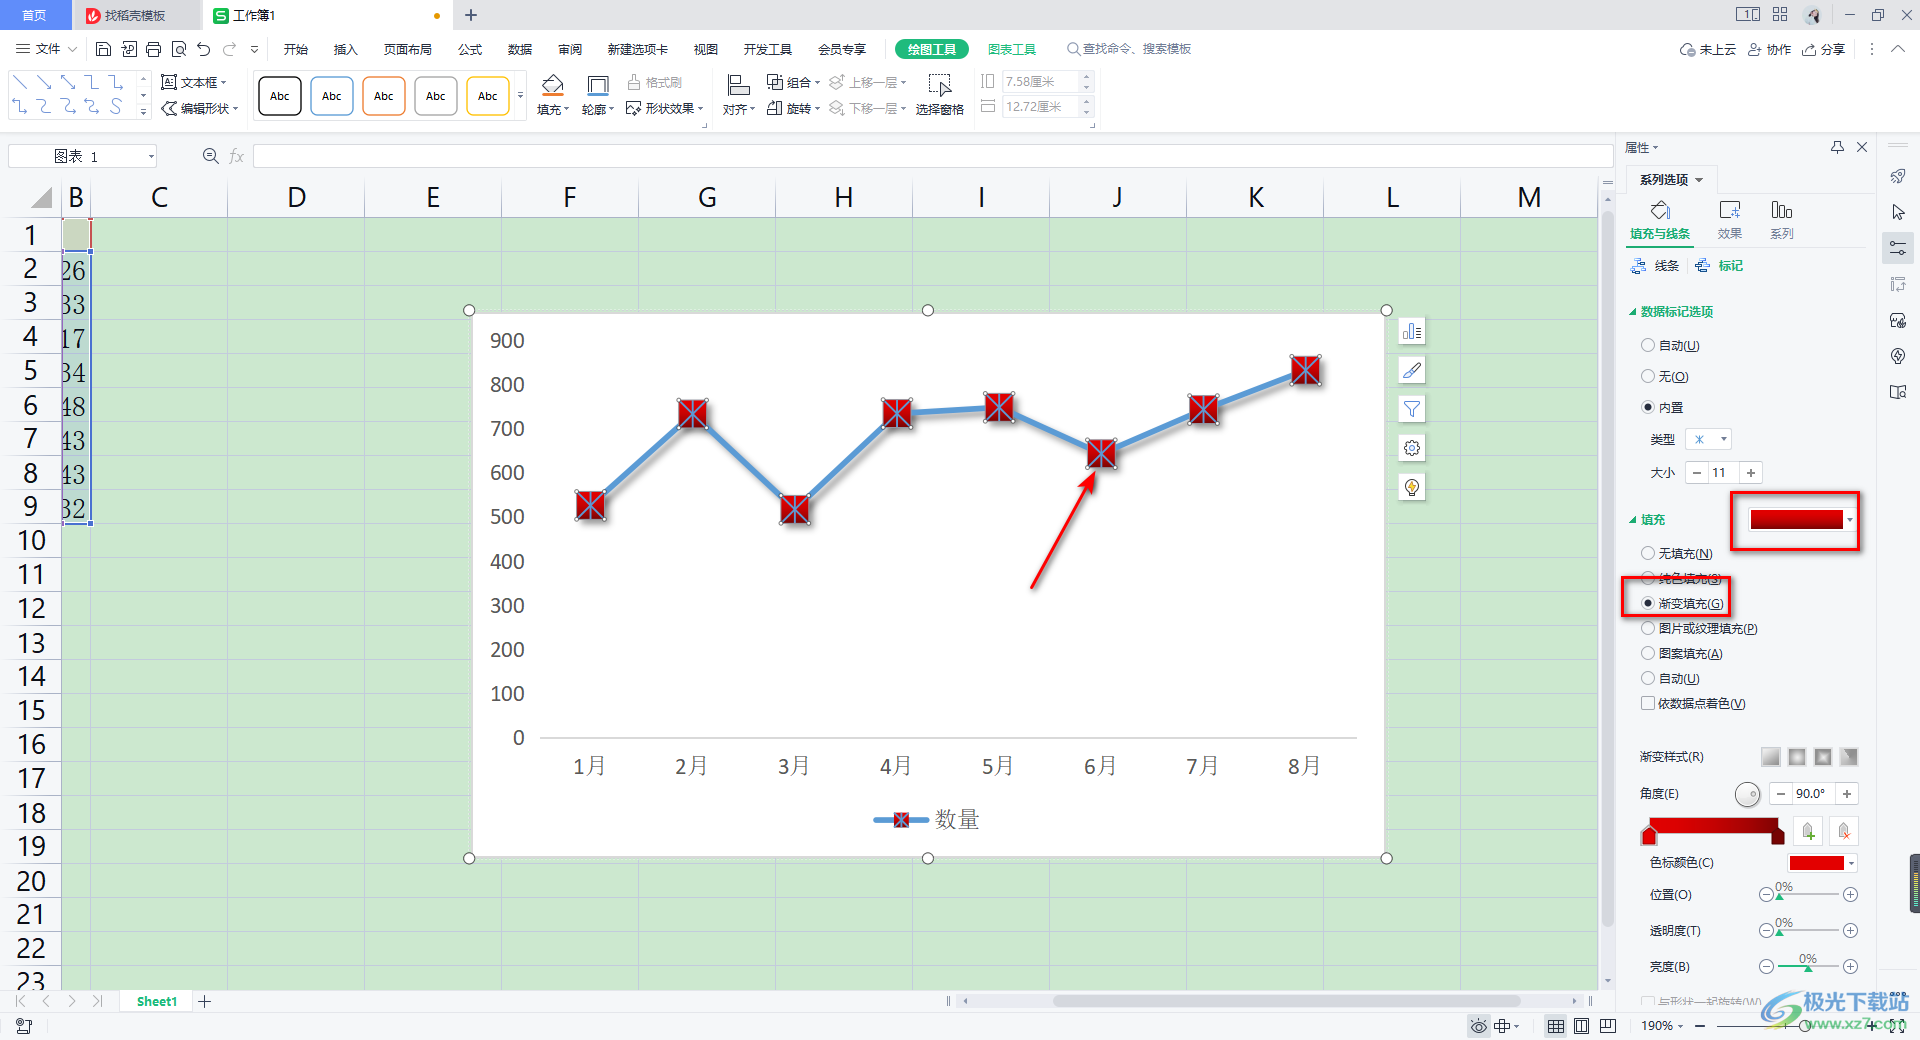1920x1040 pixels.
Task: Click the formula bar input field
Action: tap(932, 156)
